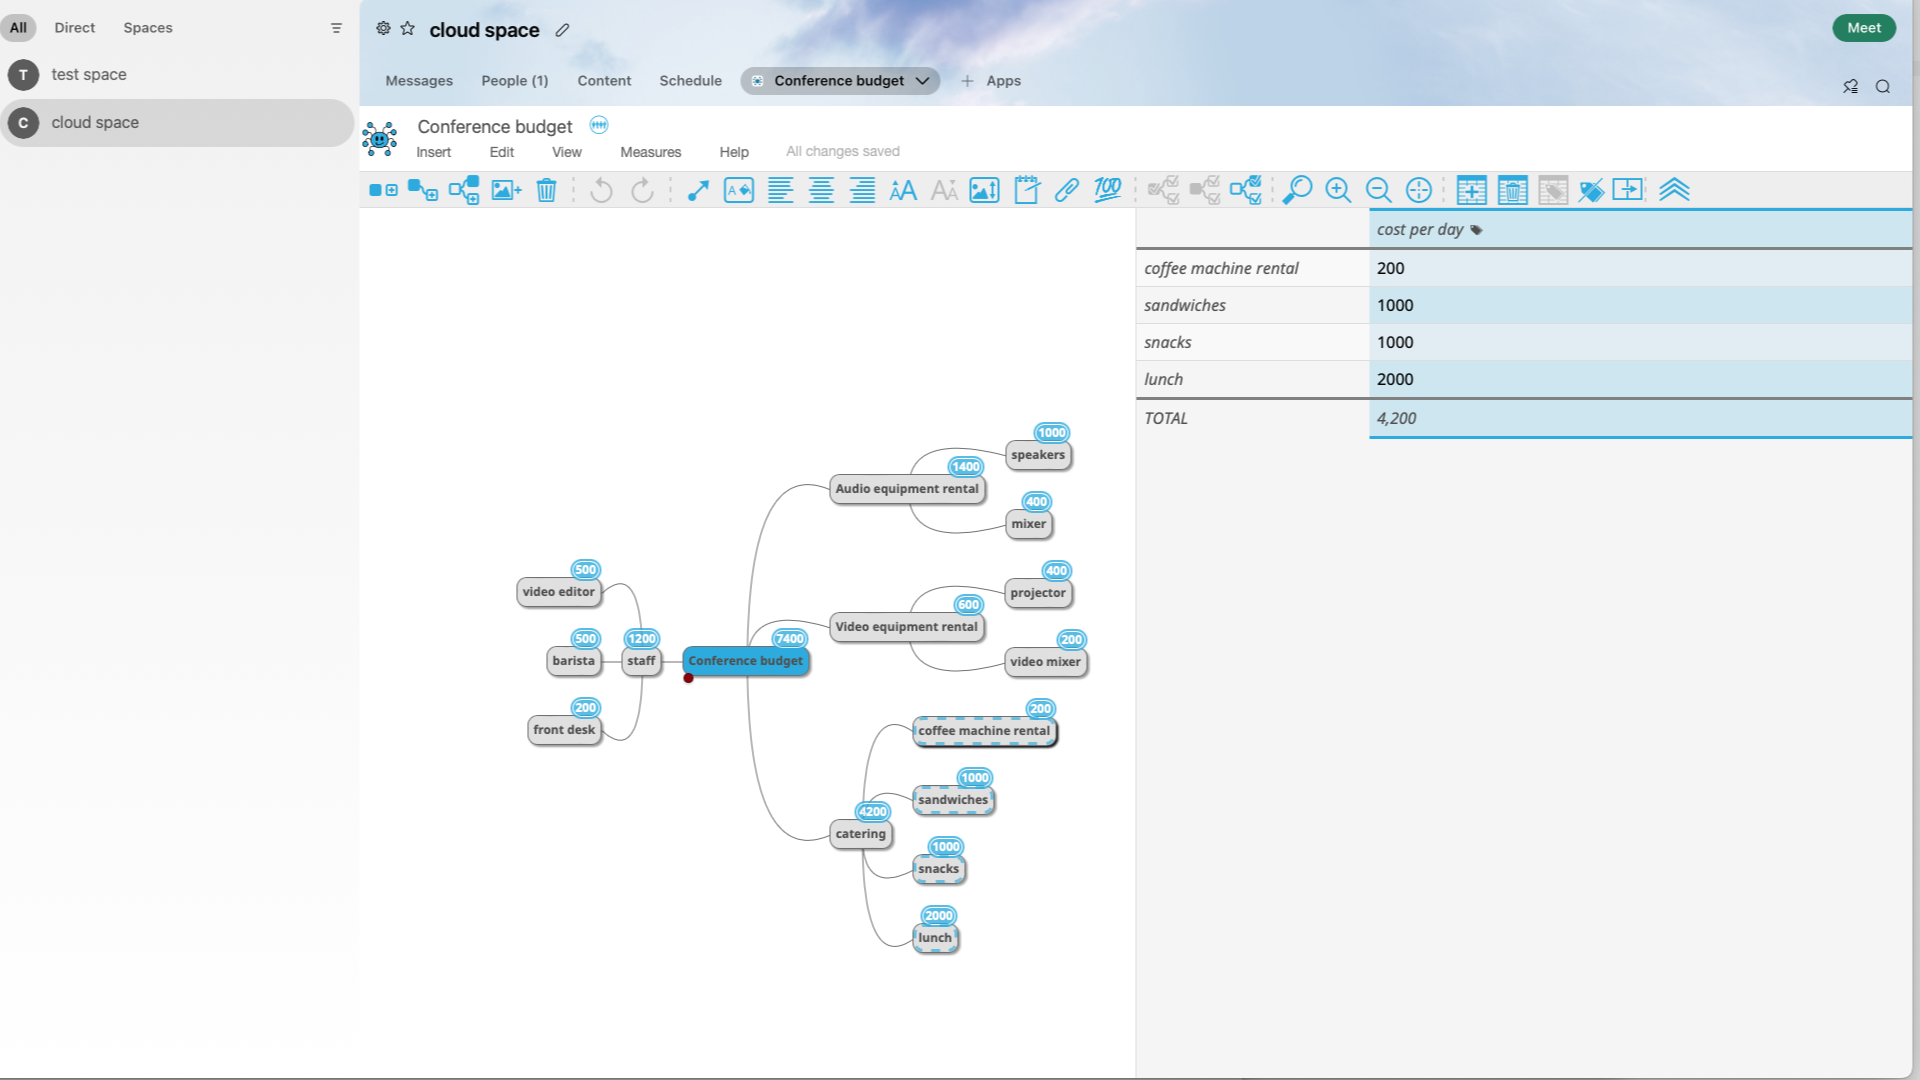
Task: Edit the coffee machine rental value 200
Action: click(1640, 268)
